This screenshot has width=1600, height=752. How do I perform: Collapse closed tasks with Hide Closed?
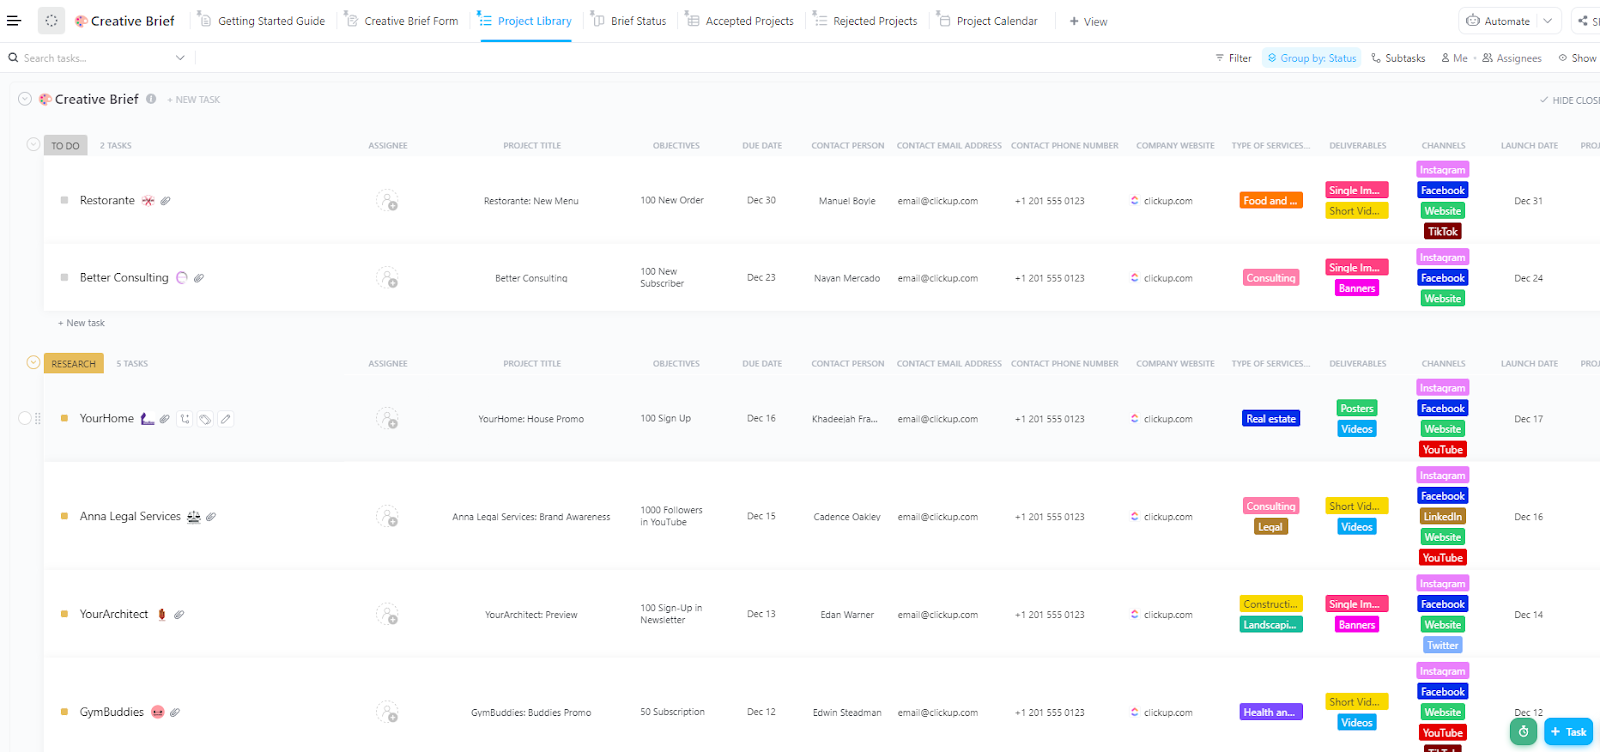tap(1570, 100)
